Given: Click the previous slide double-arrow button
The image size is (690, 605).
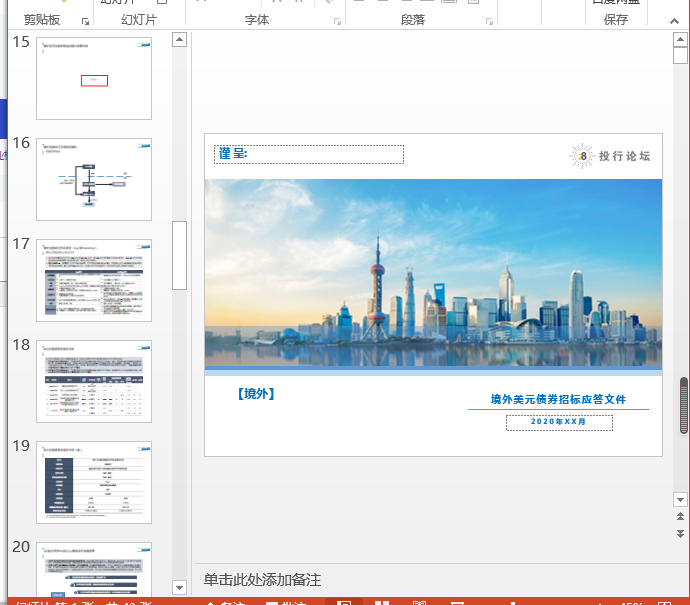Looking at the screenshot, I should (680, 516).
